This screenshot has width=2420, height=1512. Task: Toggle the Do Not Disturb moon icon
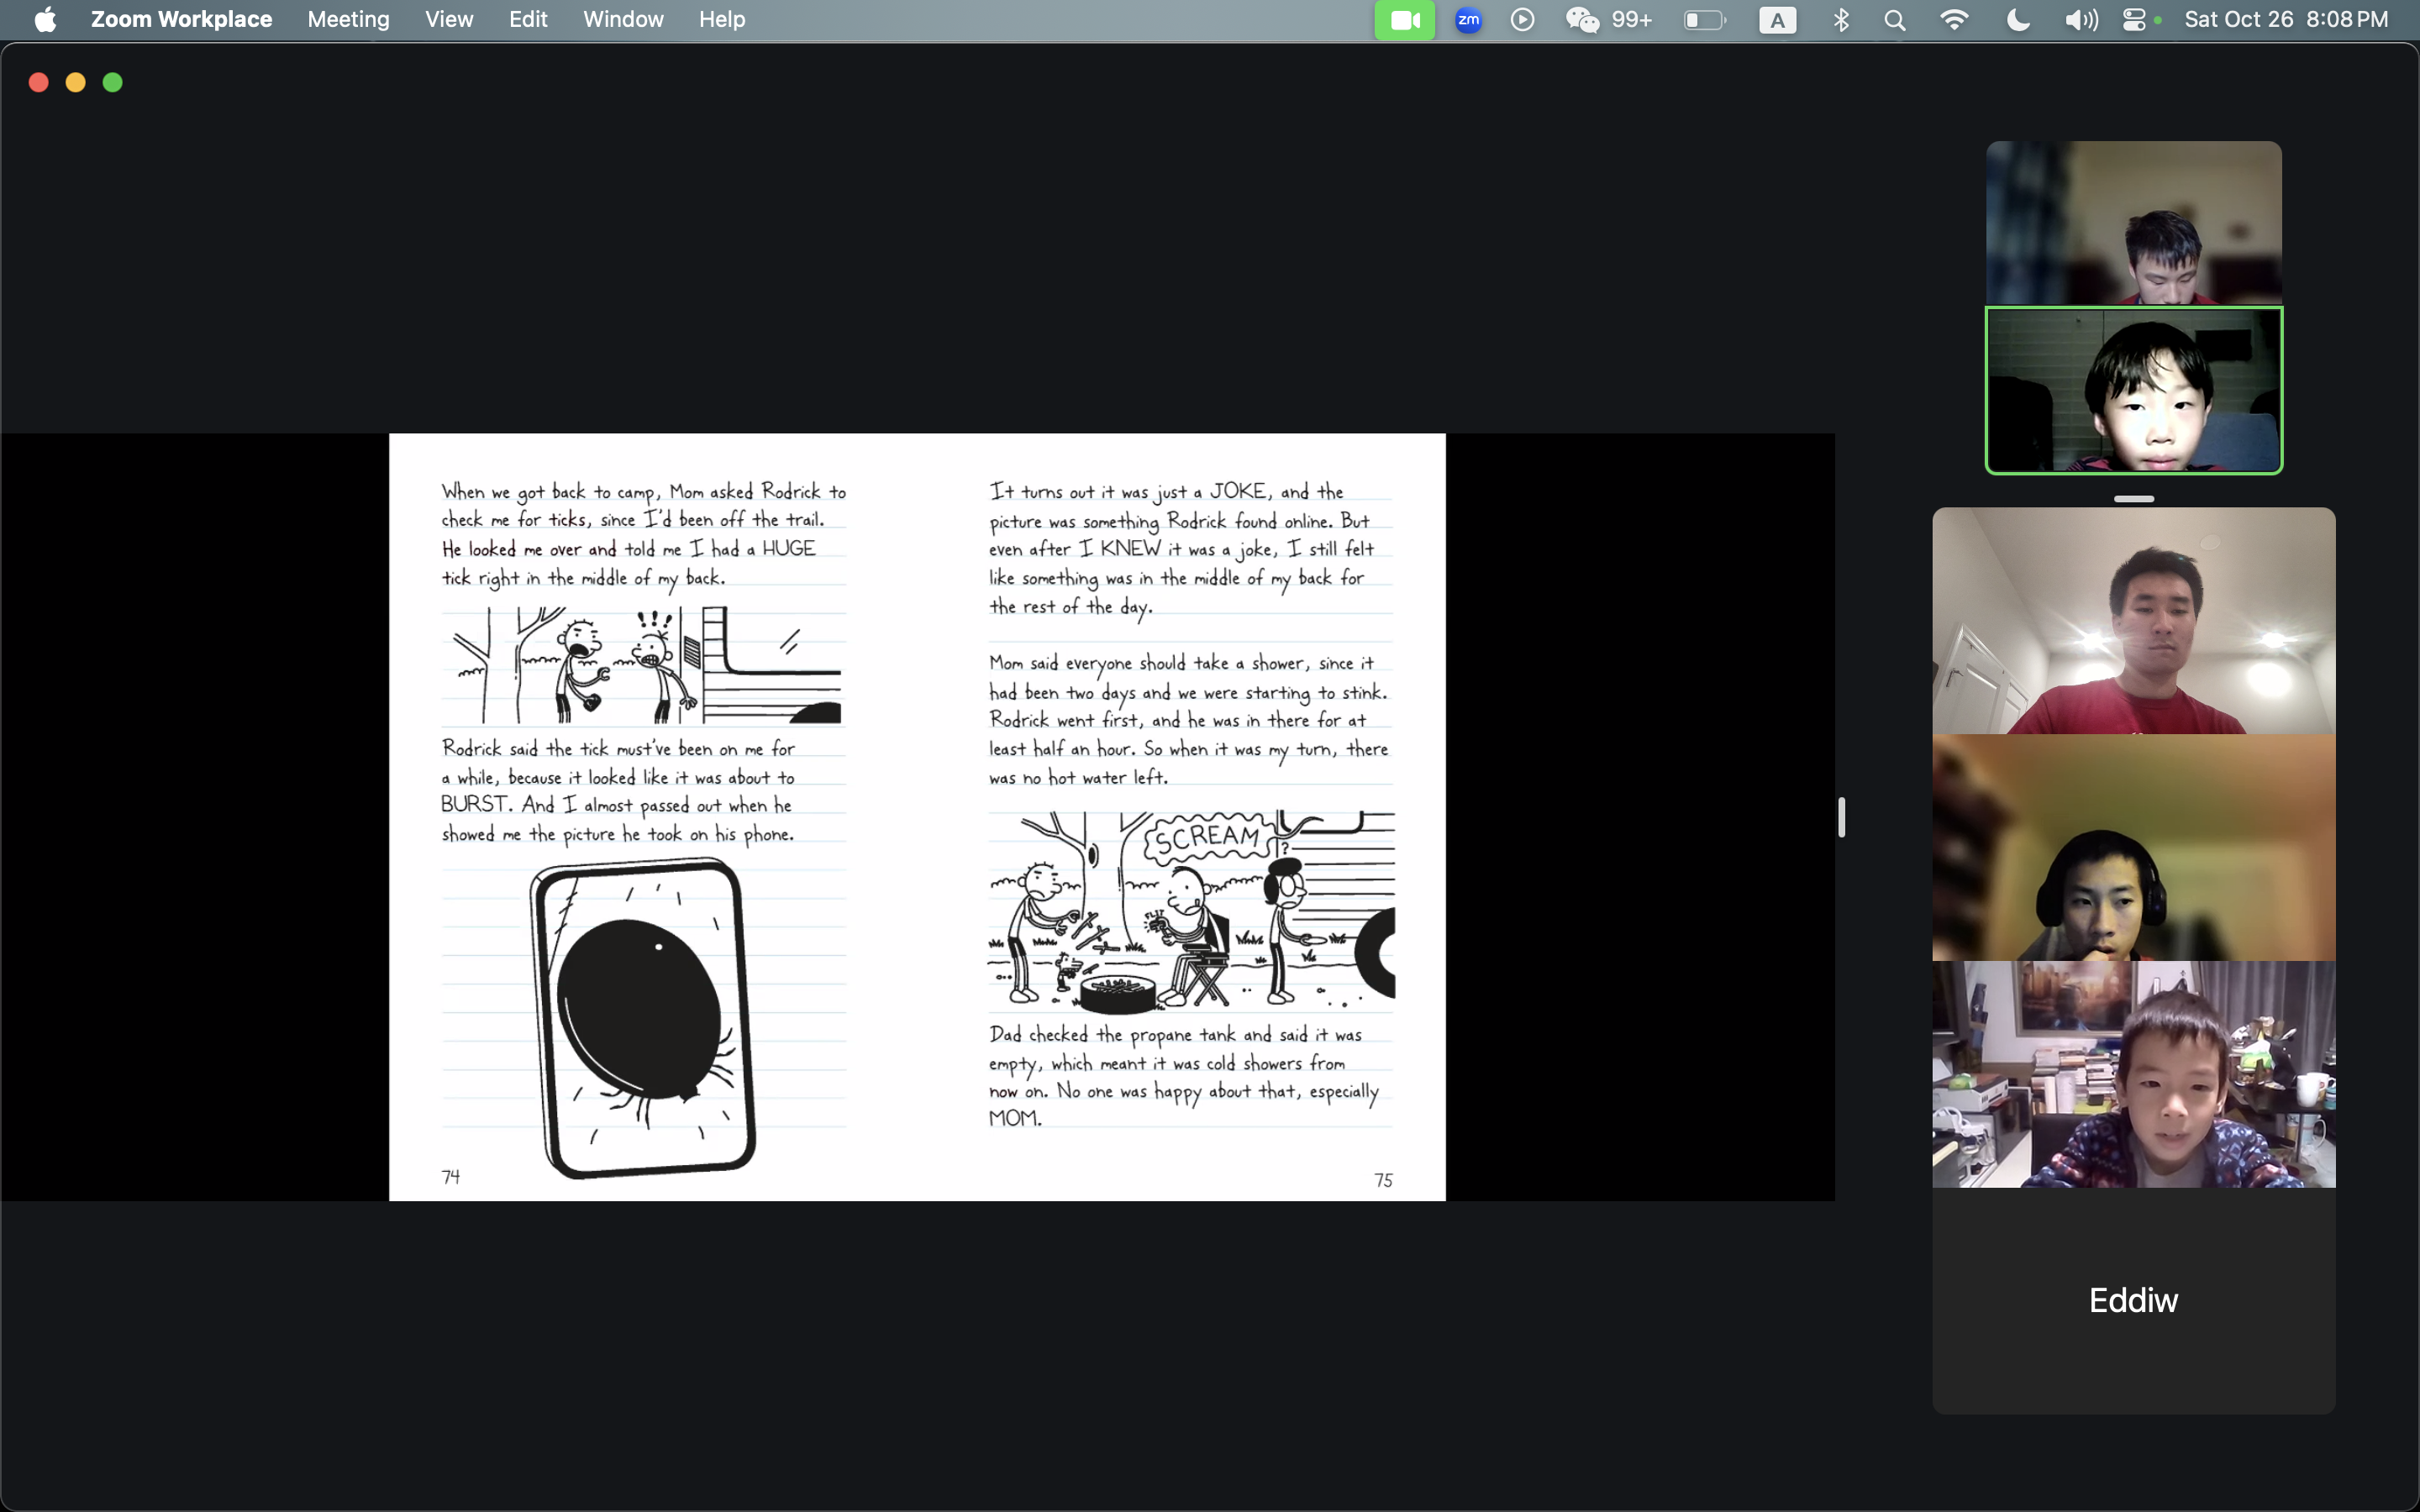(x=2018, y=20)
